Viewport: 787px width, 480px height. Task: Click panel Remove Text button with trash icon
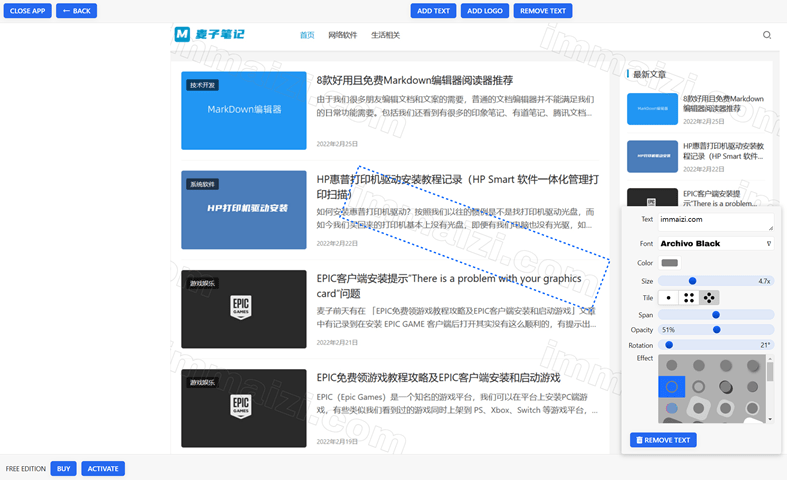click(x=663, y=440)
